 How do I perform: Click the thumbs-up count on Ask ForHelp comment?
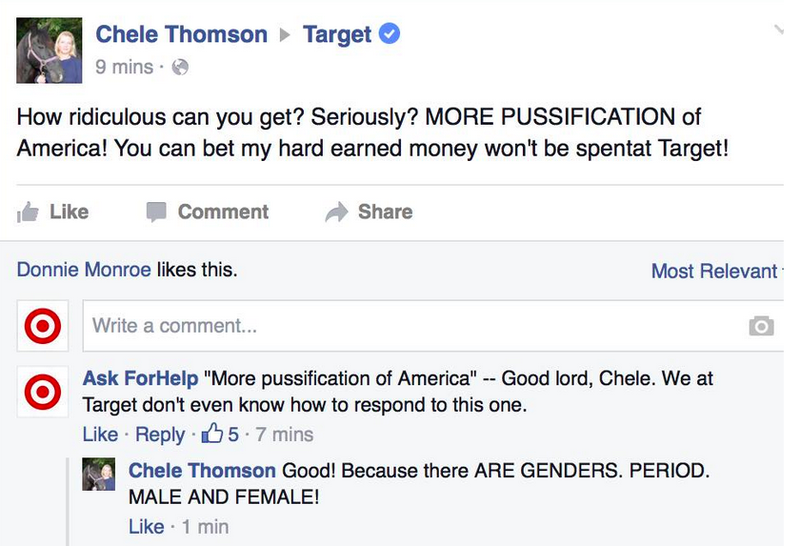[x=220, y=434]
